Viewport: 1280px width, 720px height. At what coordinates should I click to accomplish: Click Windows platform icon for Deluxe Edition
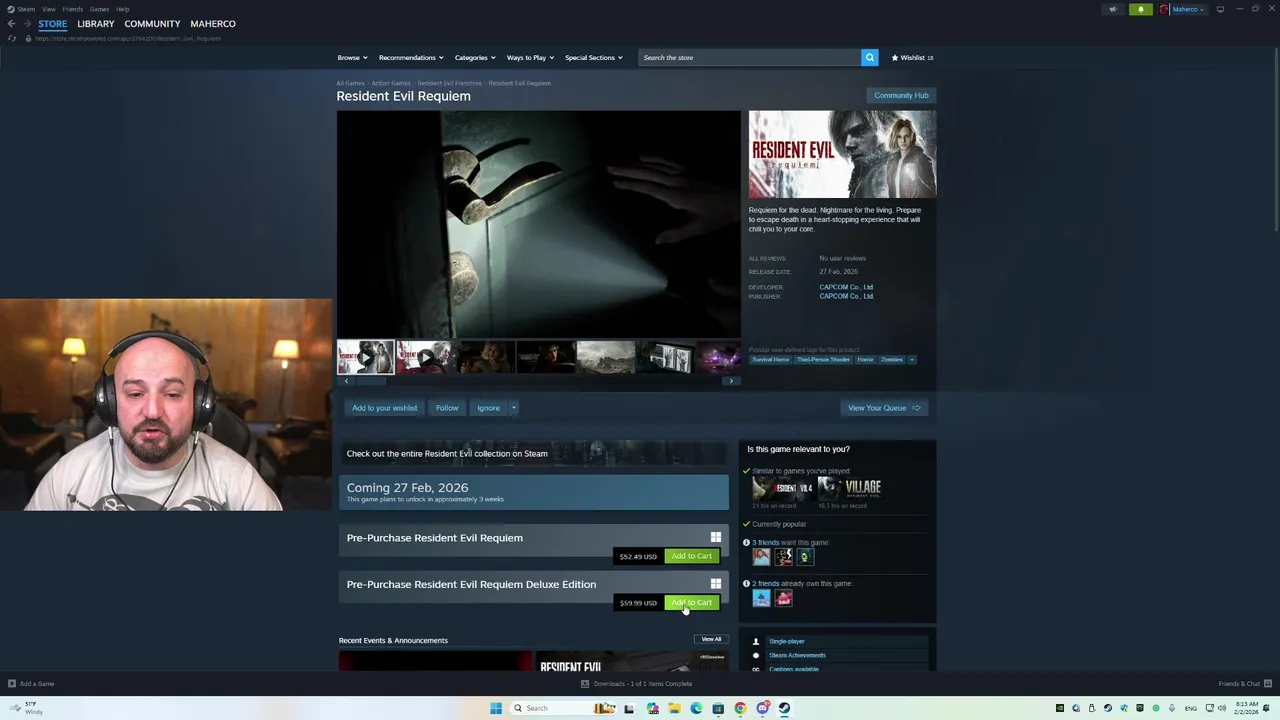[715, 584]
